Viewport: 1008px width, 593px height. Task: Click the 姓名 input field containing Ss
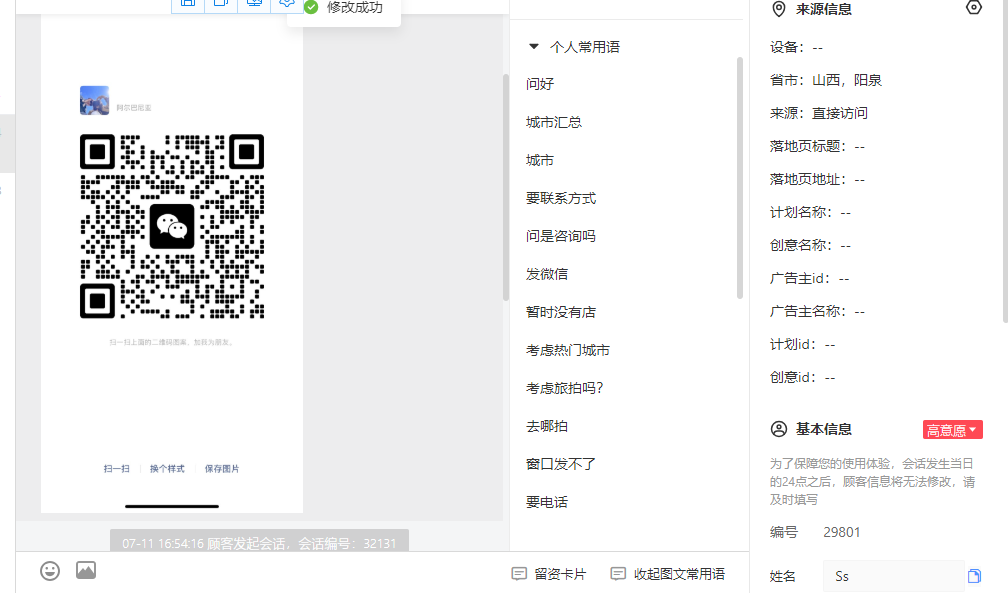(x=894, y=576)
